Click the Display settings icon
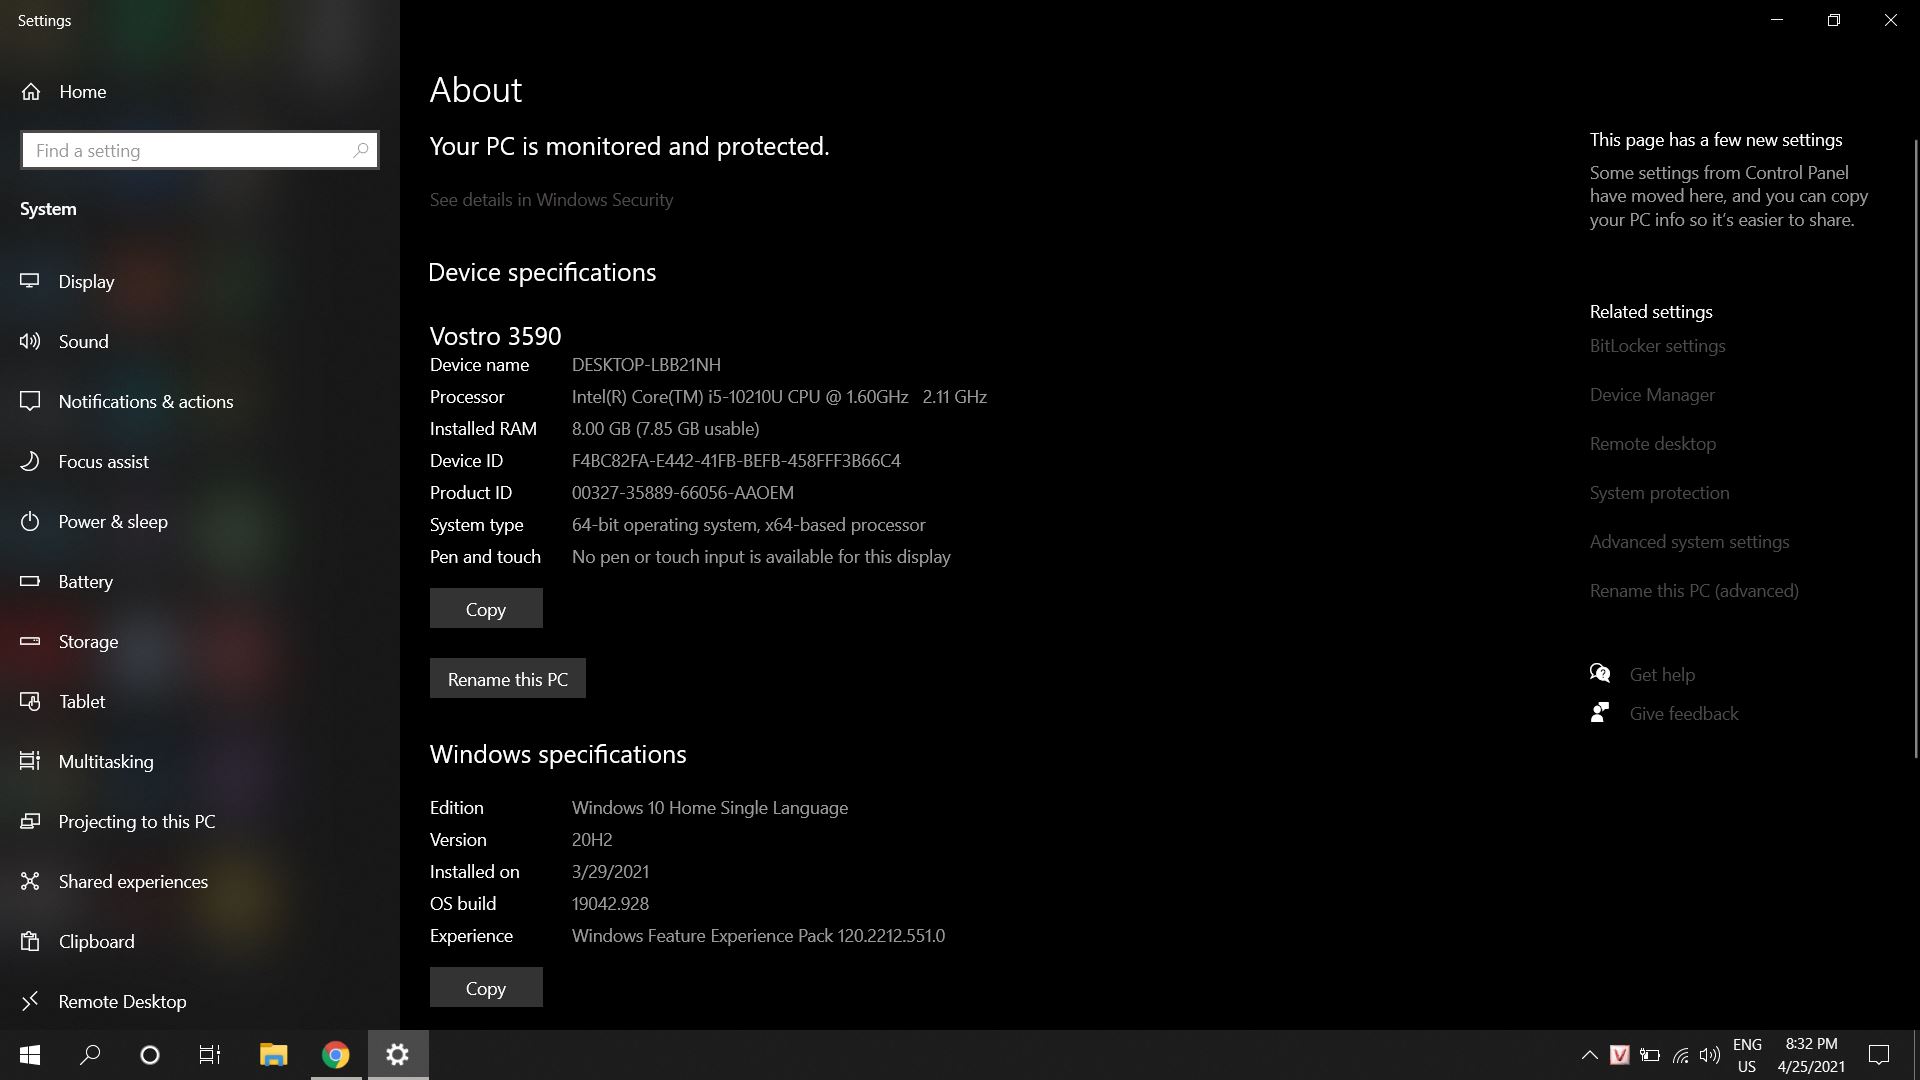The width and height of the screenshot is (1920, 1080). click(32, 281)
